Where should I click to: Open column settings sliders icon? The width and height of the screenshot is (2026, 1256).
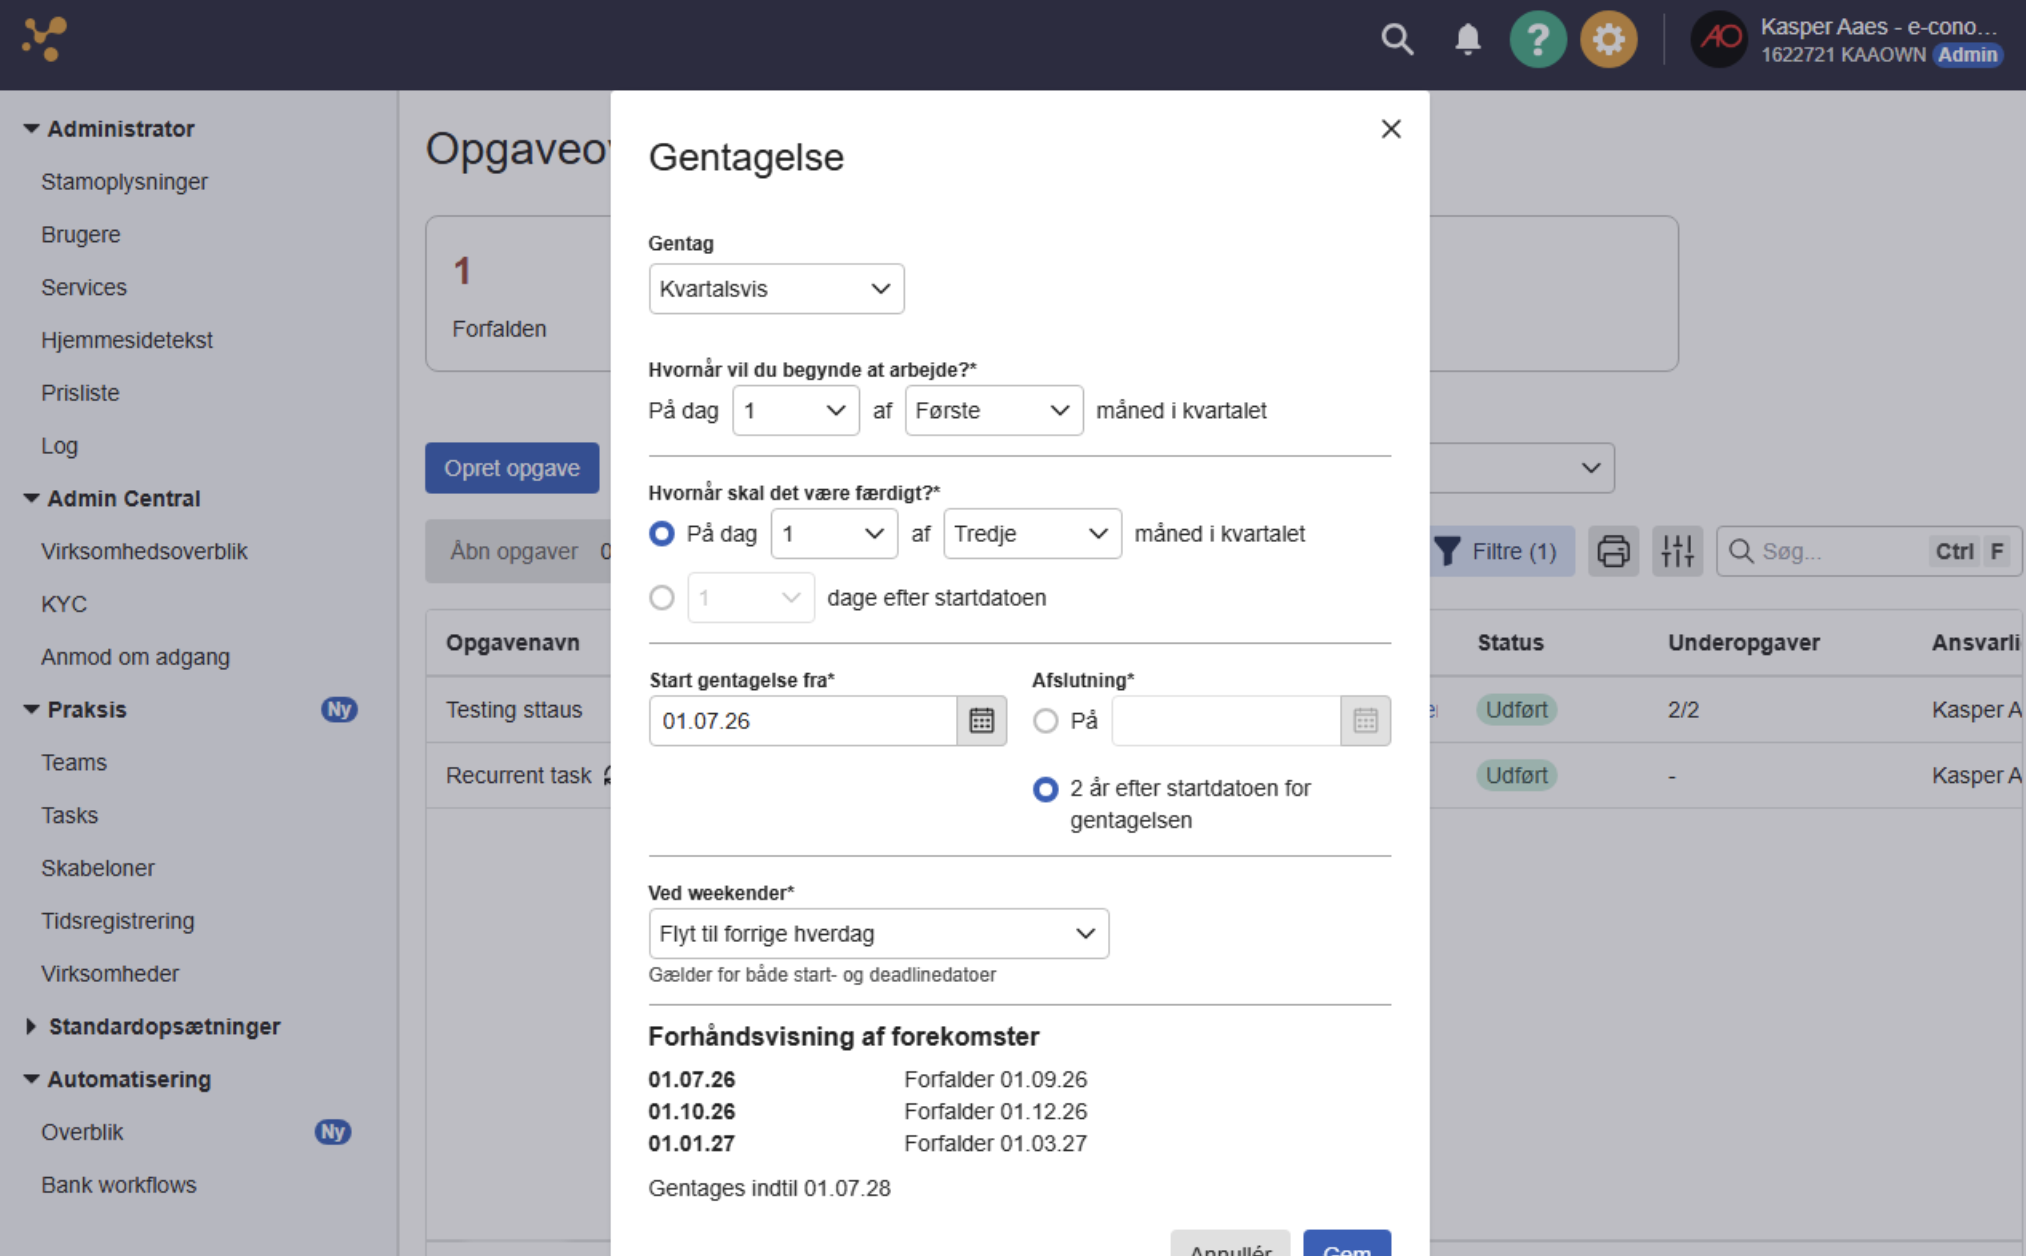pyautogui.click(x=1677, y=551)
